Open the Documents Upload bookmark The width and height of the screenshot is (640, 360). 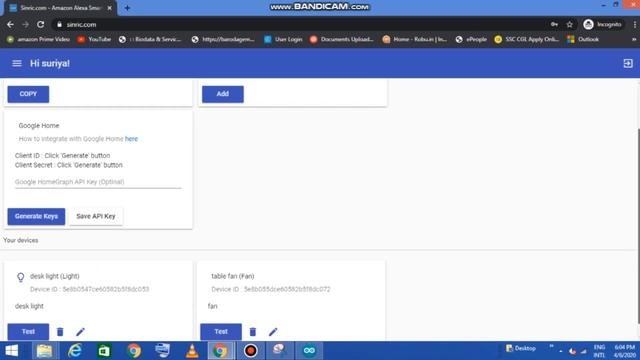coord(342,40)
